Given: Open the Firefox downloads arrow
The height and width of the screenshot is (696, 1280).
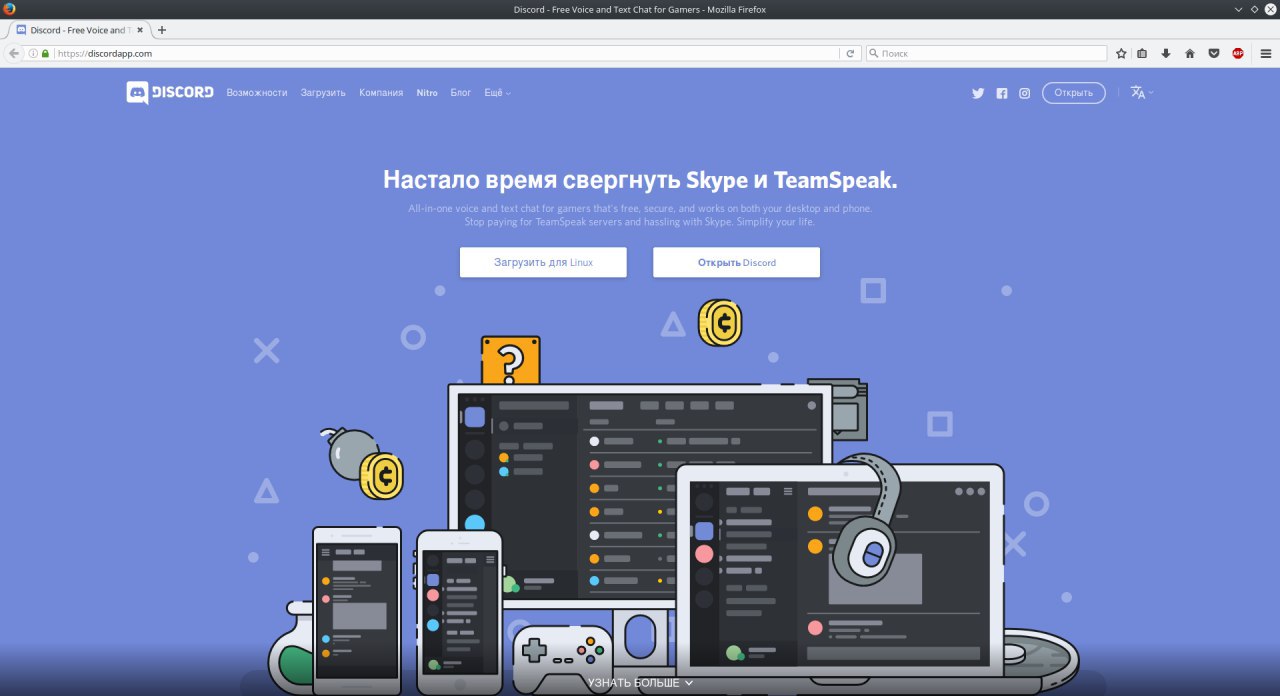Looking at the screenshot, I should (1166, 53).
